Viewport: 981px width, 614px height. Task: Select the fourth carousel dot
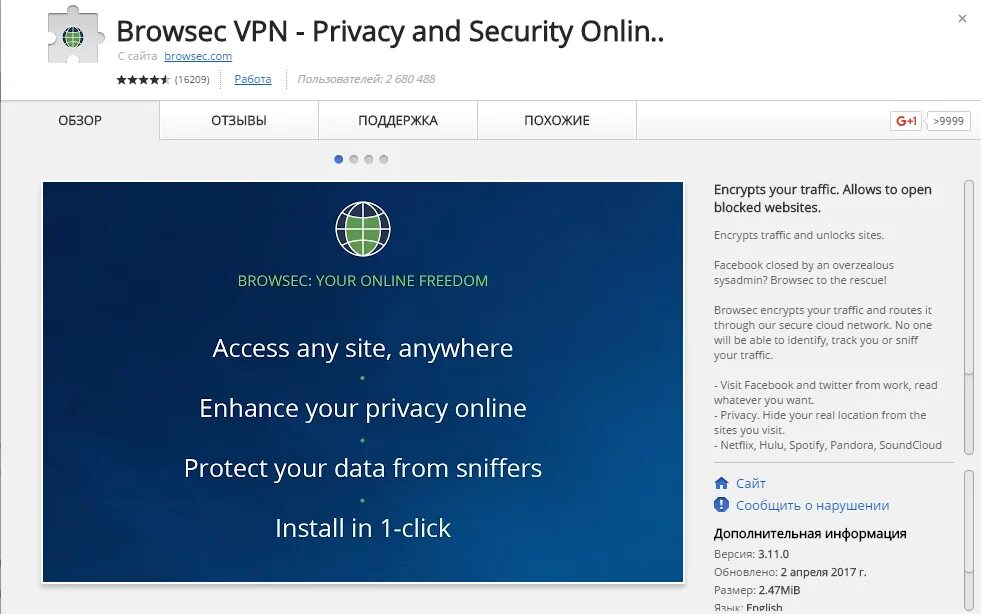click(x=384, y=159)
